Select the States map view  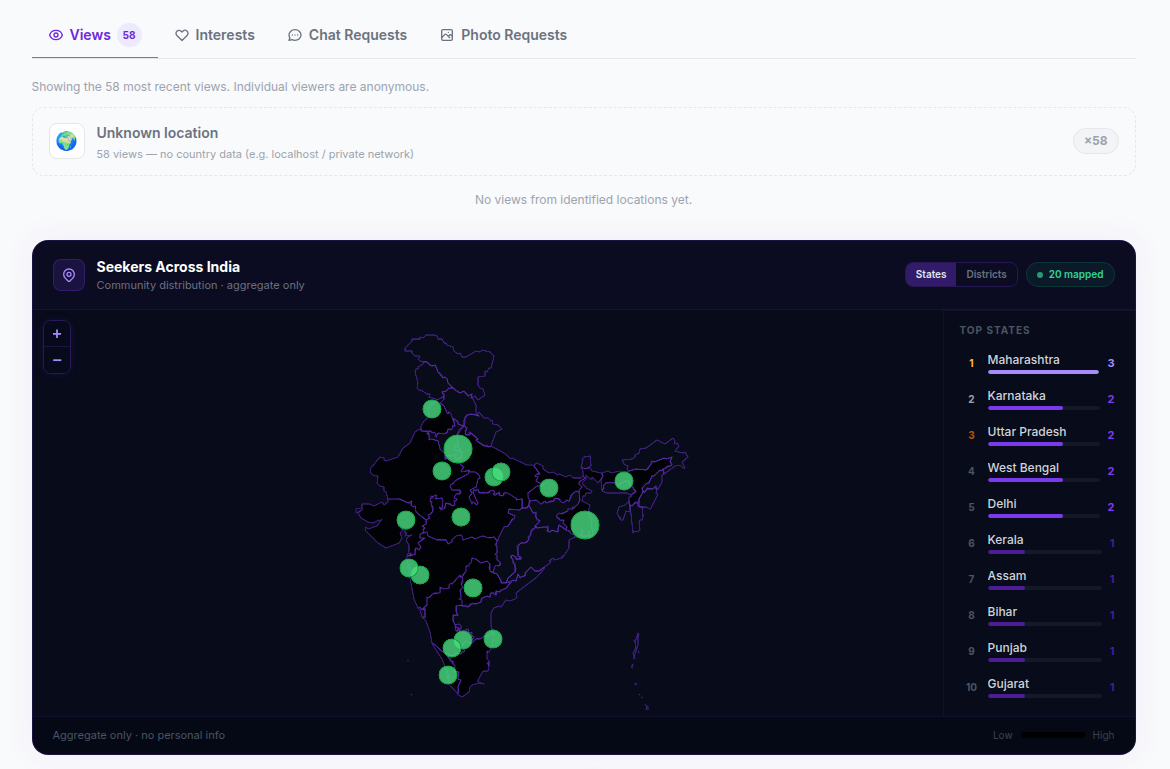[930, 274]
